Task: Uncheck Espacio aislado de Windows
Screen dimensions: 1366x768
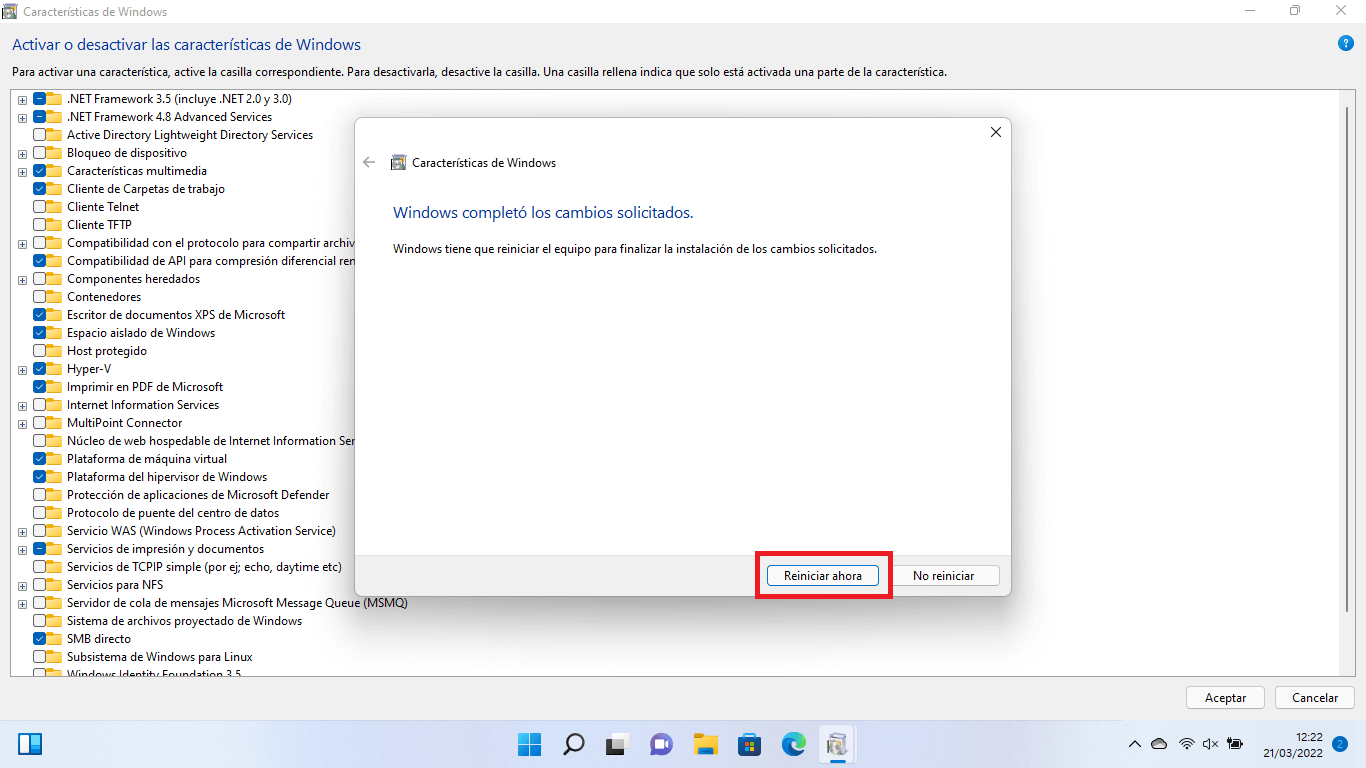Action: click(x=39, y=333)
